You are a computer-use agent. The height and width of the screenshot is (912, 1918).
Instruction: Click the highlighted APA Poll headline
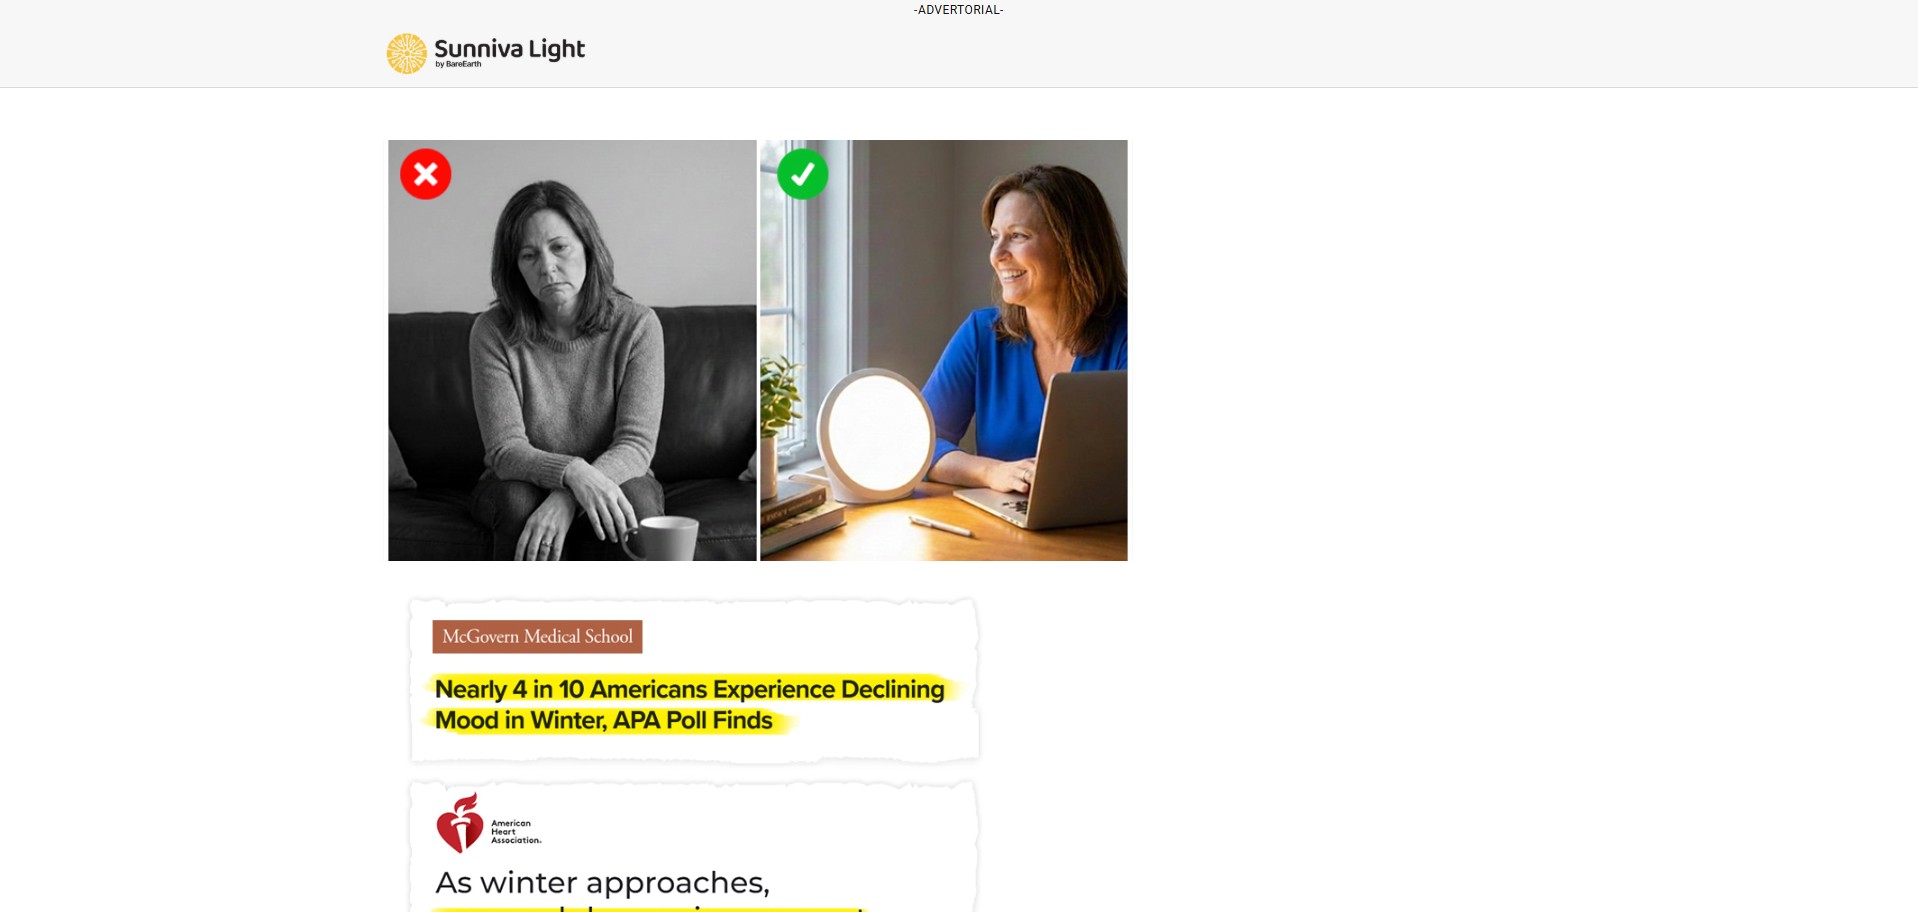pos(690,705)
